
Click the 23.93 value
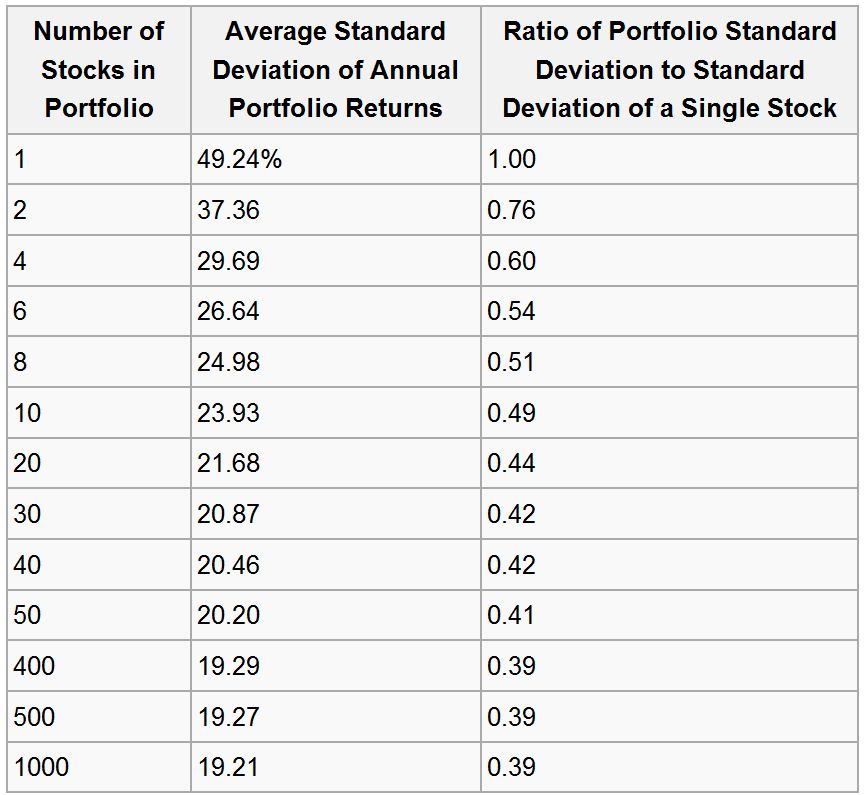pos(228,413)
